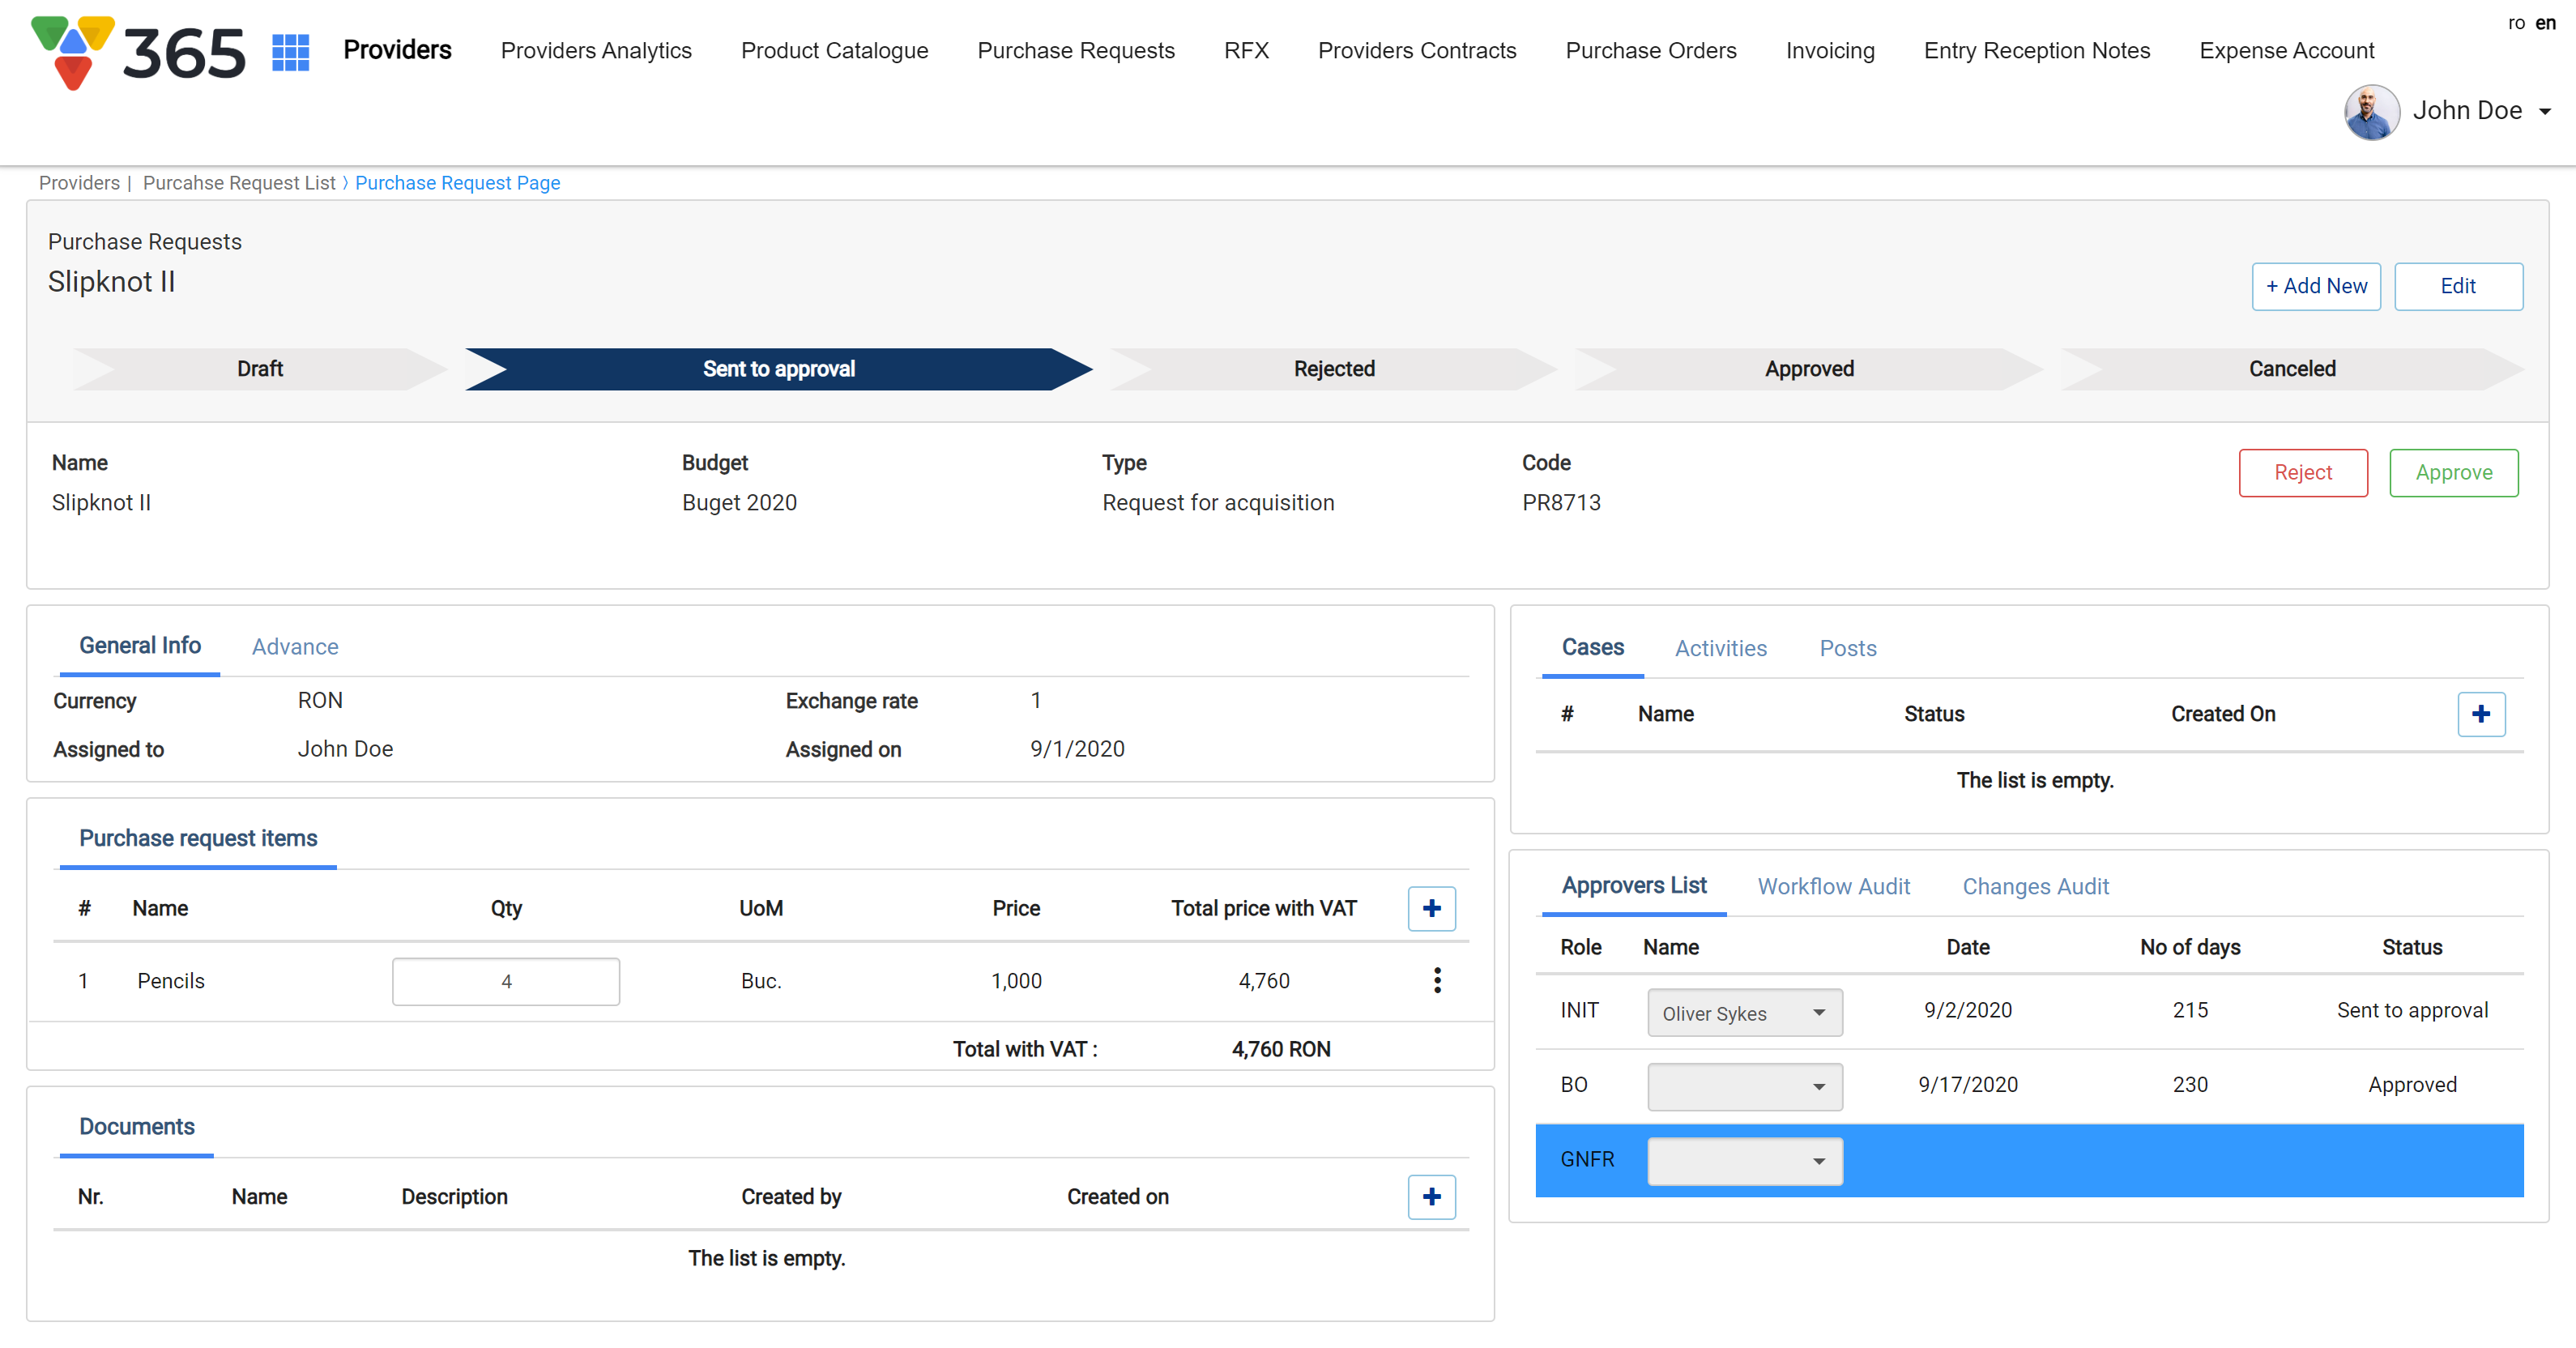Open Pencils row three-dot menu
The image size is (2576, 1348).
pos(1437,980)
